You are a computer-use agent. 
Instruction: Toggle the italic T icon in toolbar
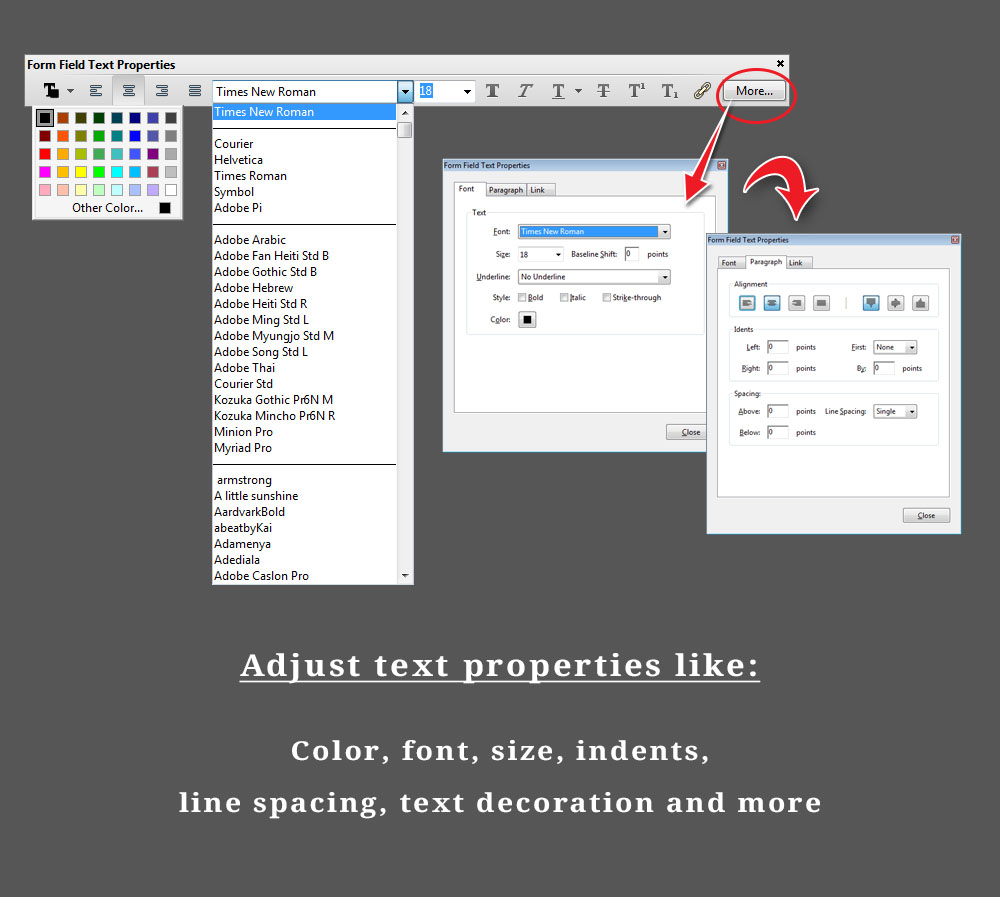tap(525, 91)
